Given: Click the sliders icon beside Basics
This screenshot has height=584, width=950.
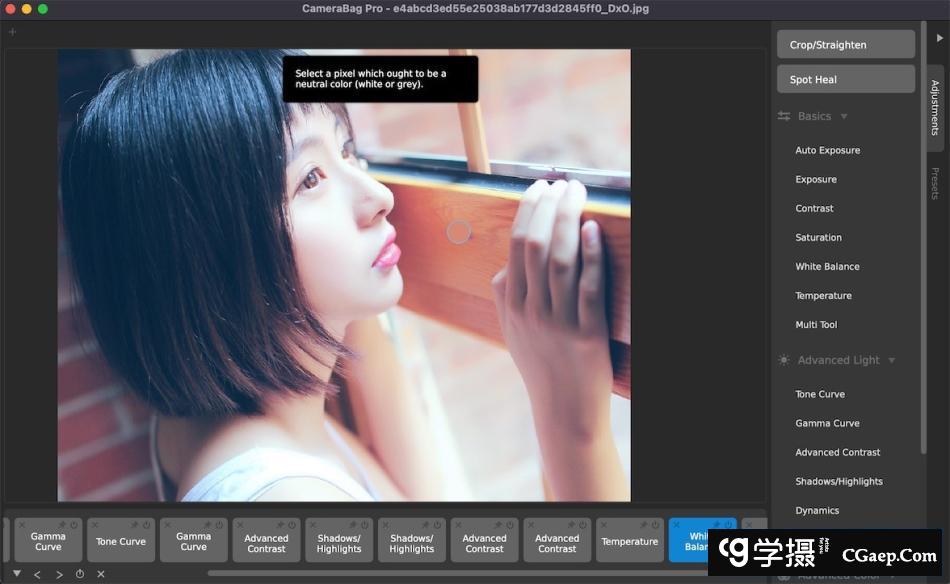Looking at the screenshot, I should point(784,116).
